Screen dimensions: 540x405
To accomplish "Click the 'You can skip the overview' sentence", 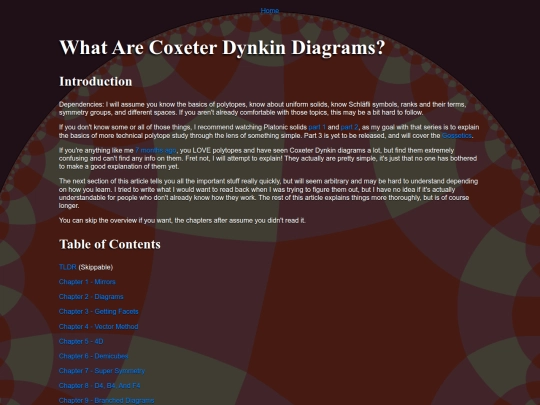I will click(182, 220).
